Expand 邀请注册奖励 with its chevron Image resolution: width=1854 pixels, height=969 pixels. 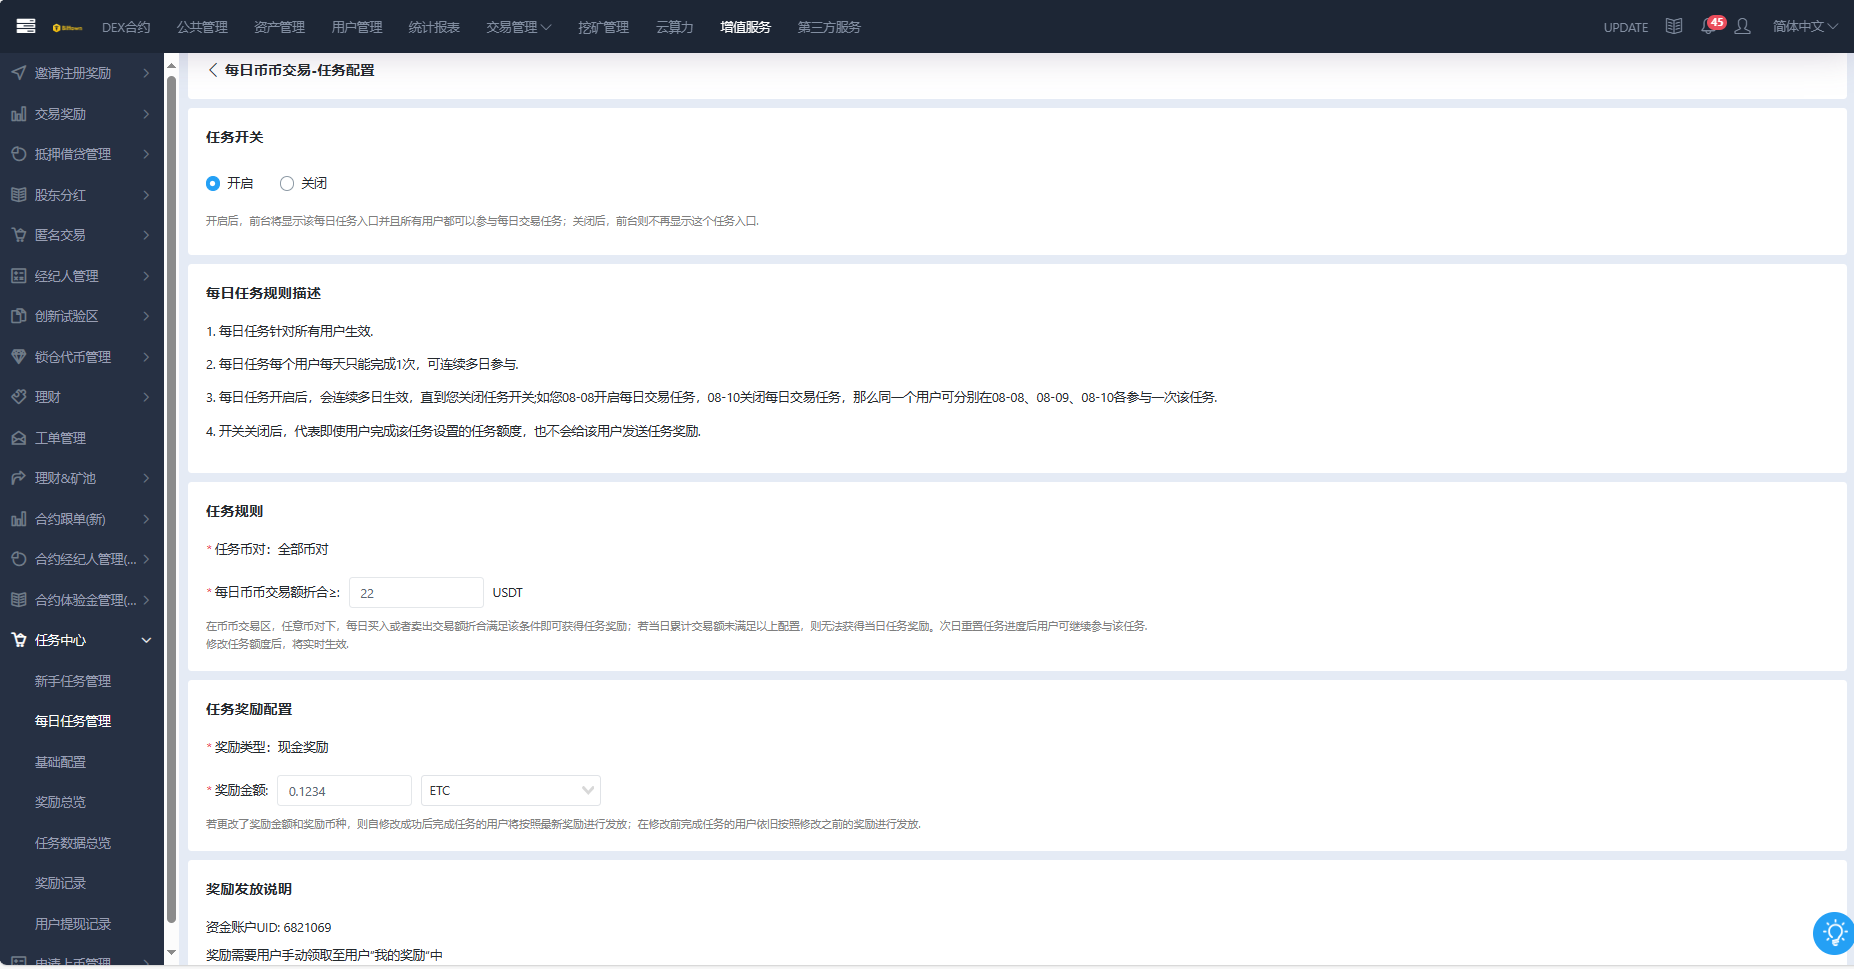pyautogui.click(x=146, y=73)
